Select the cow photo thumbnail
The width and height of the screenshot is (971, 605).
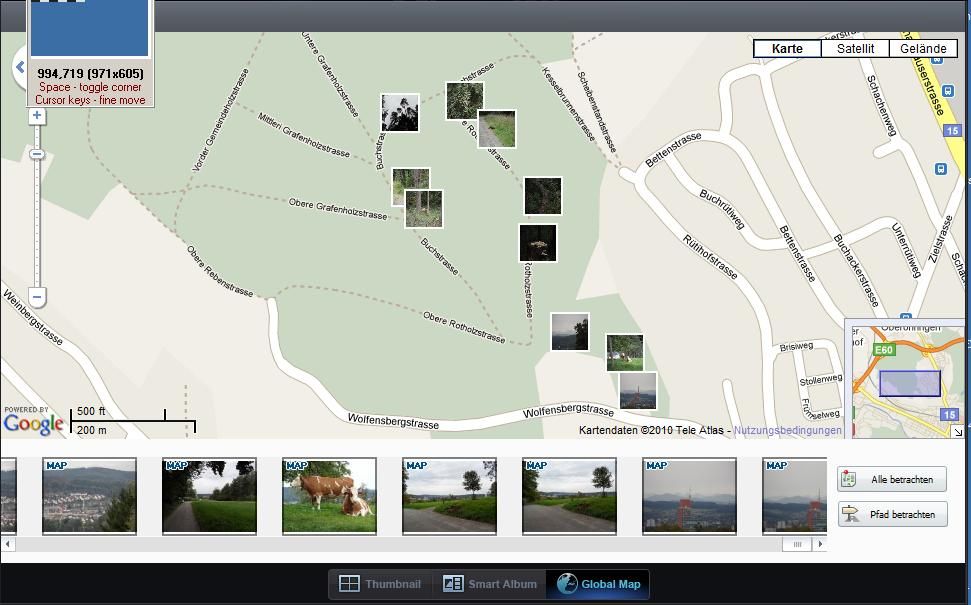pyautogui.click(x=329, y=496)
